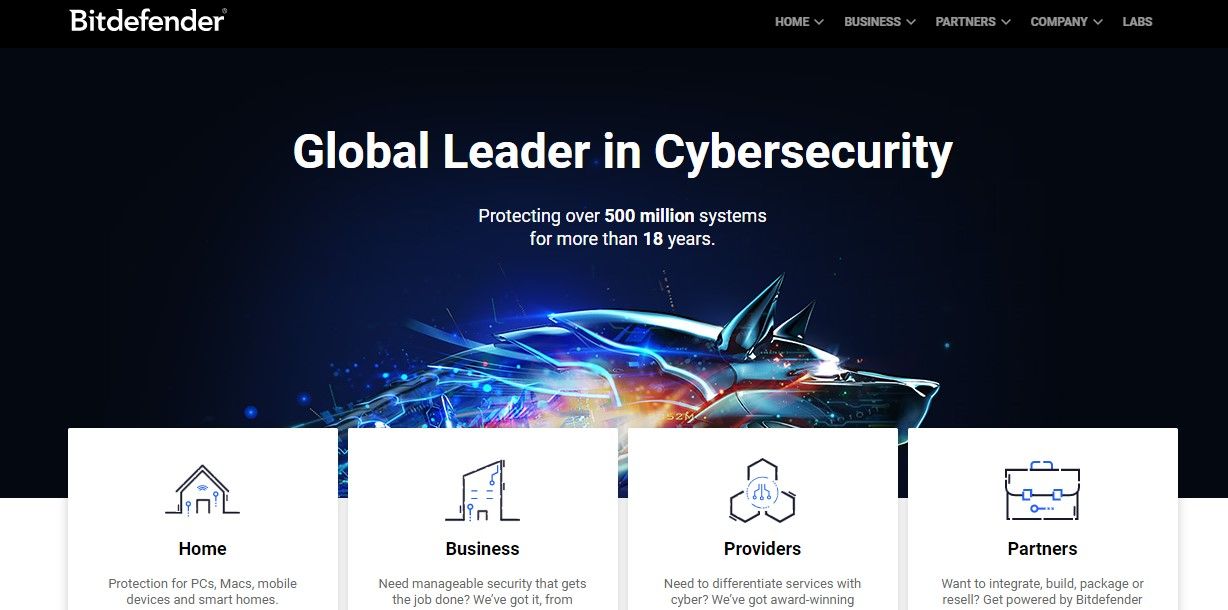Select the Partners briefcase icon
This screenshot has width=1228, height=610.
point(1042,490)
